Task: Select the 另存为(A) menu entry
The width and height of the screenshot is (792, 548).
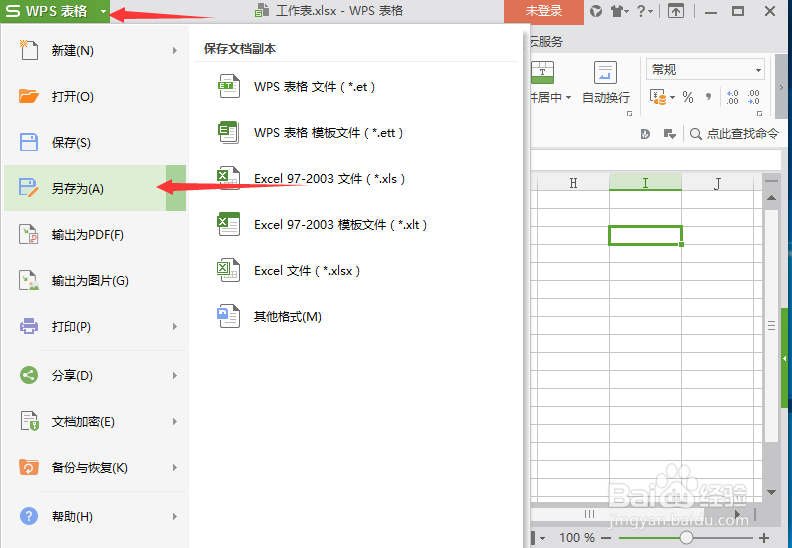Action: click(x=95, y=188)
